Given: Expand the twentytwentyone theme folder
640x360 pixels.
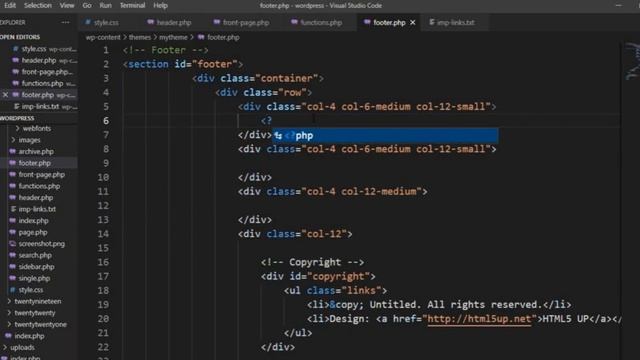Looking at the screenshot, I should [40, 324].
